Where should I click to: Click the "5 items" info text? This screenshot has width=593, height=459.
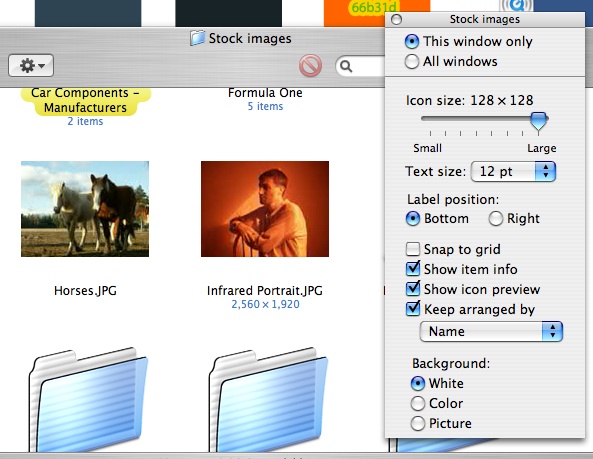265,106
